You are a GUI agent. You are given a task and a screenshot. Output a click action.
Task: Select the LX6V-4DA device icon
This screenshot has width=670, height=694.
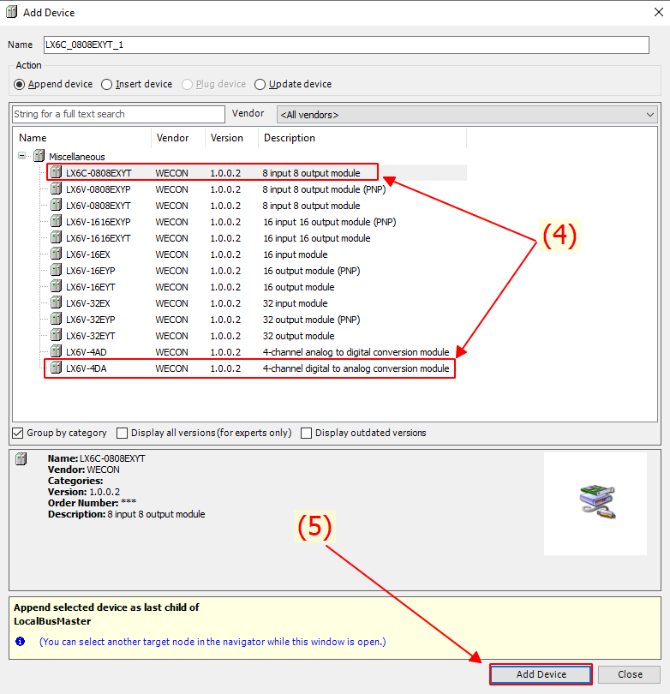56,369
